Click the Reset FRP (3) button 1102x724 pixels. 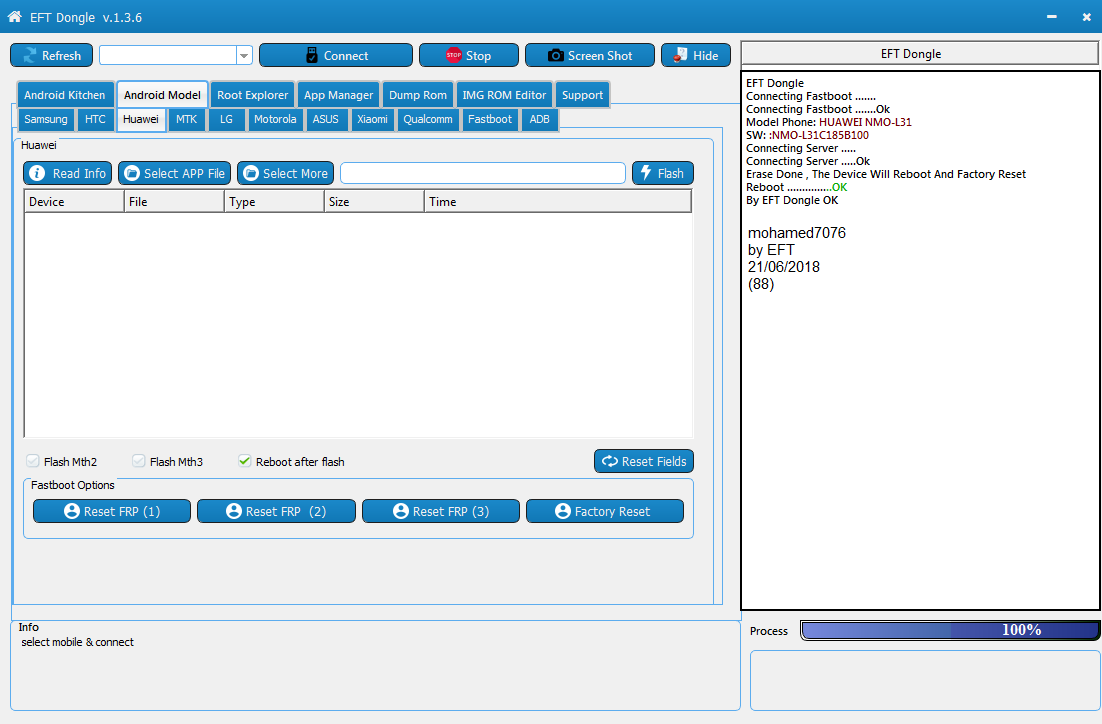click(441, 511)
